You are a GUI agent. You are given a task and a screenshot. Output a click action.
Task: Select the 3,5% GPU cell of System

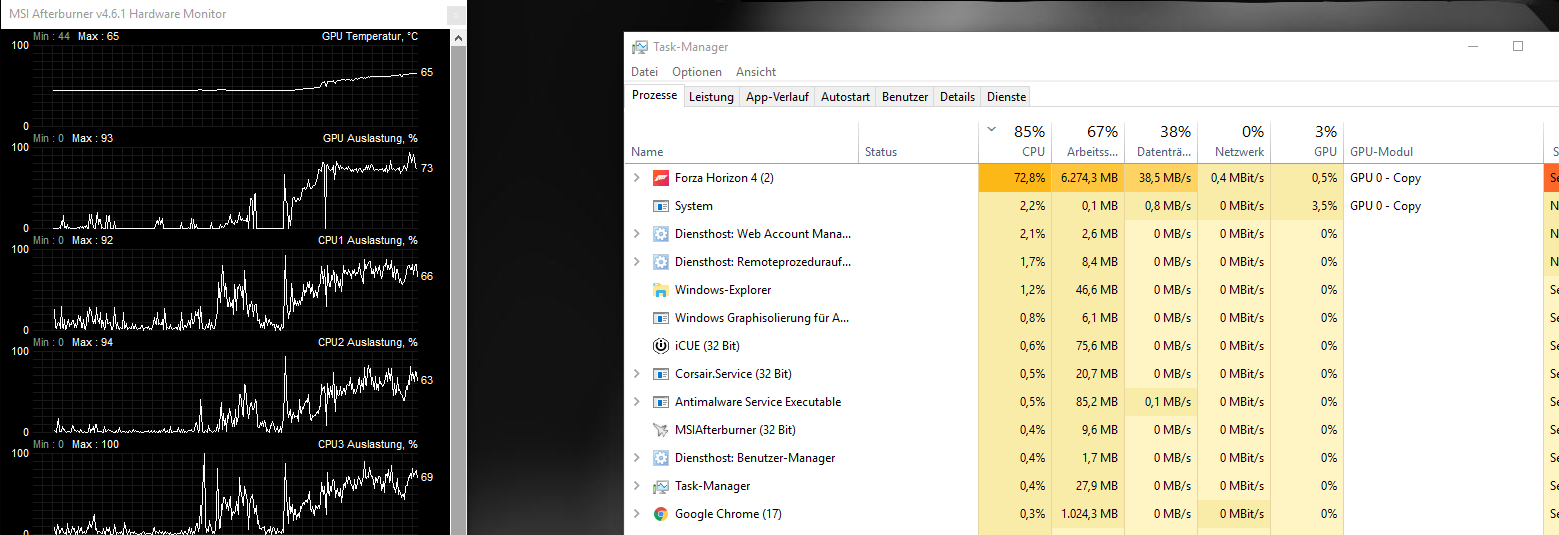[x=1307, y=206]
